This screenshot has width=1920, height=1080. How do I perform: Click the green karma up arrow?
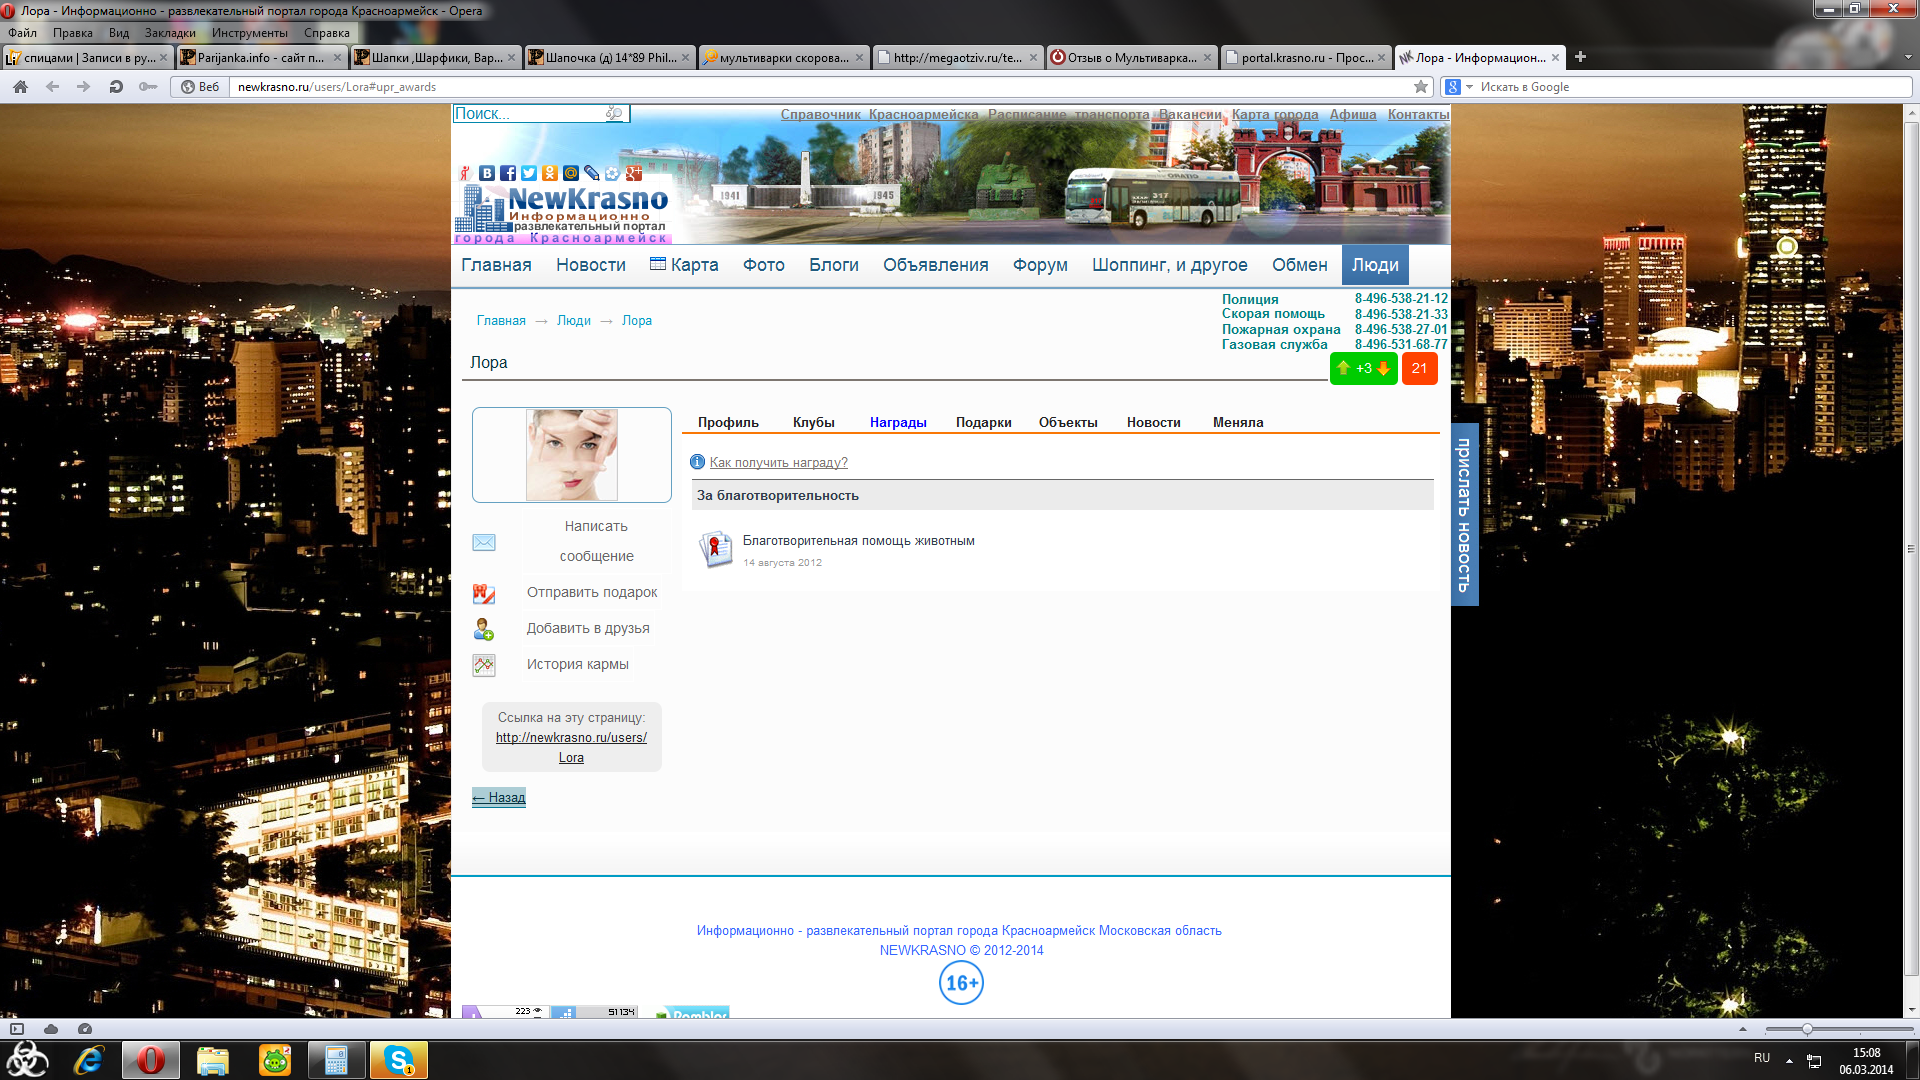(x=1344, y=368)
